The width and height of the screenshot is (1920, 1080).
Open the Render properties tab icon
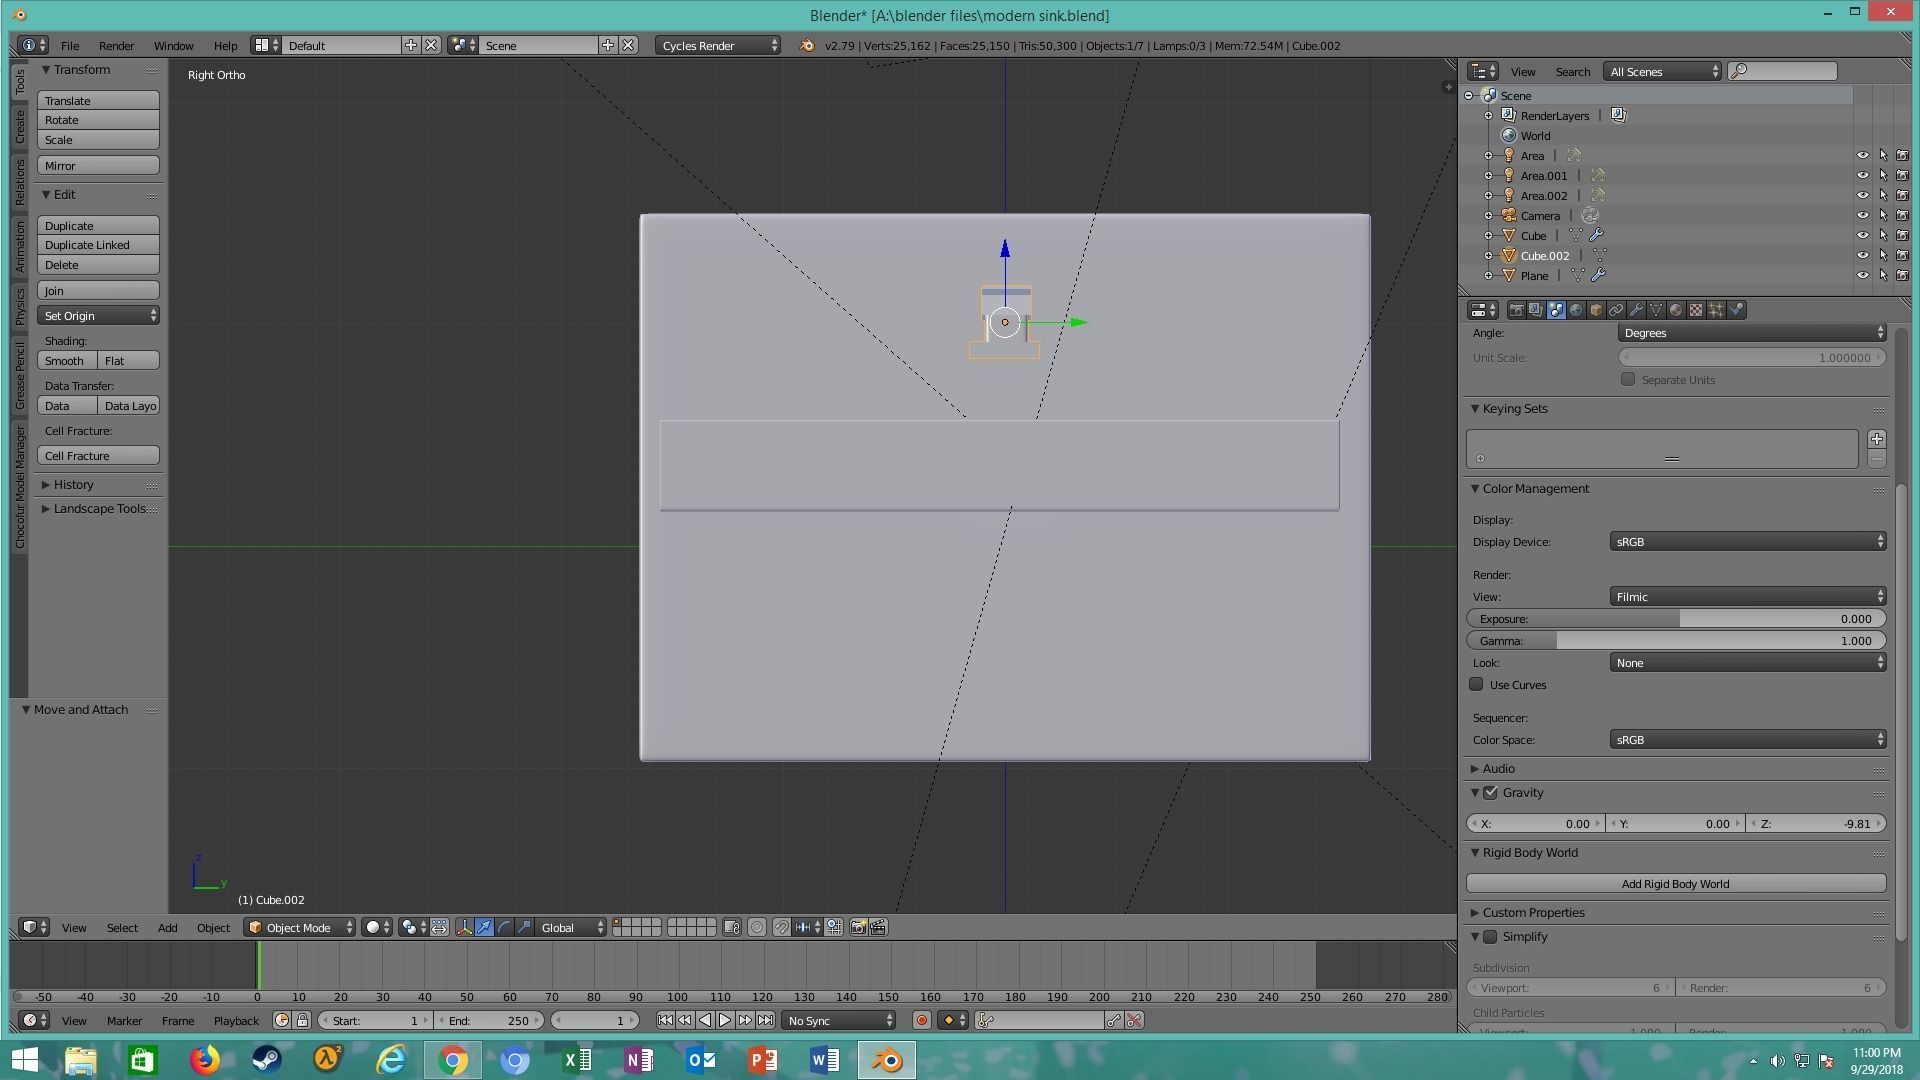click(x=1516, y=310)
